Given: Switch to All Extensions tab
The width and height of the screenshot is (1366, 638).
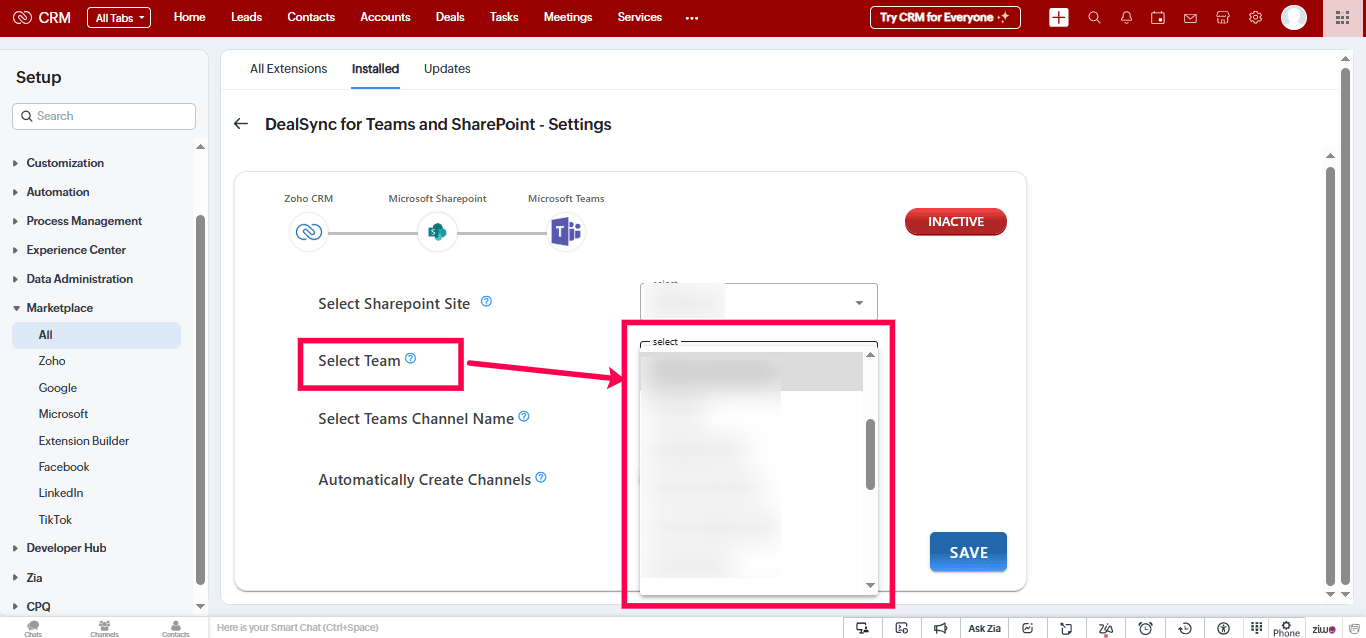Looking at the screenshot, I should pos(289,69).
